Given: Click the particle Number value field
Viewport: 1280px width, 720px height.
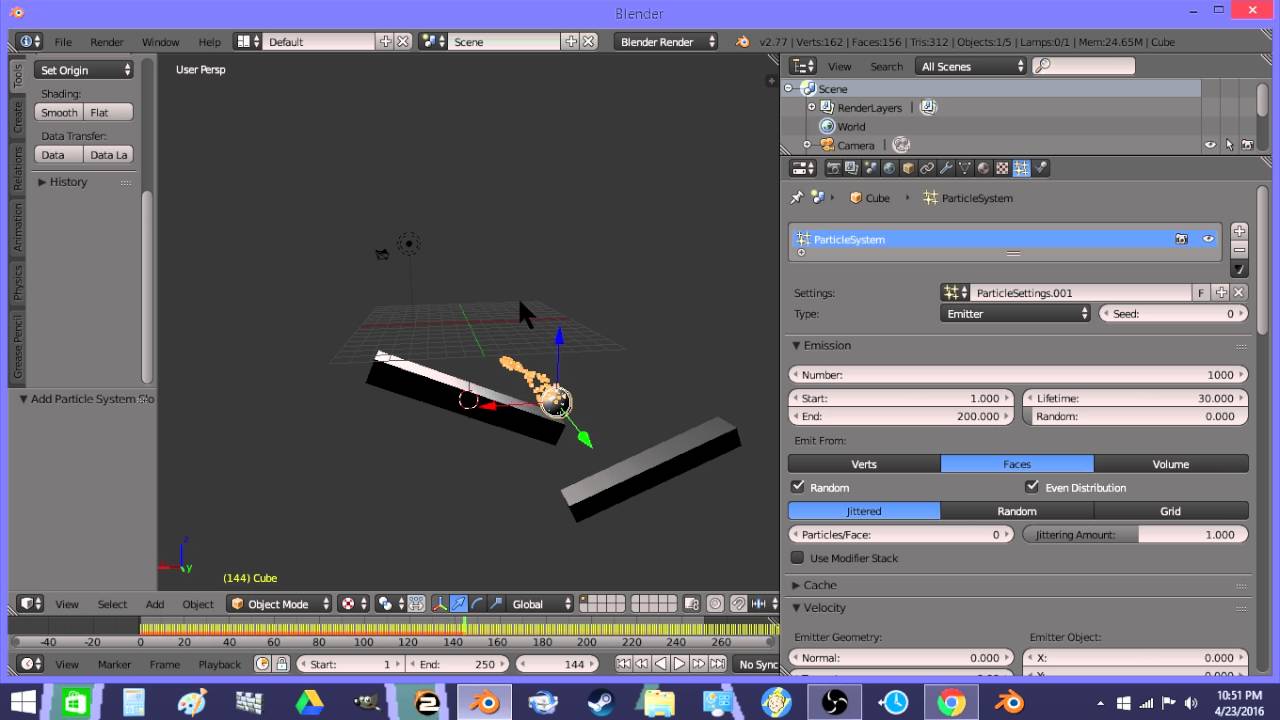Looking at the screenshot, I should point(1018,375).
